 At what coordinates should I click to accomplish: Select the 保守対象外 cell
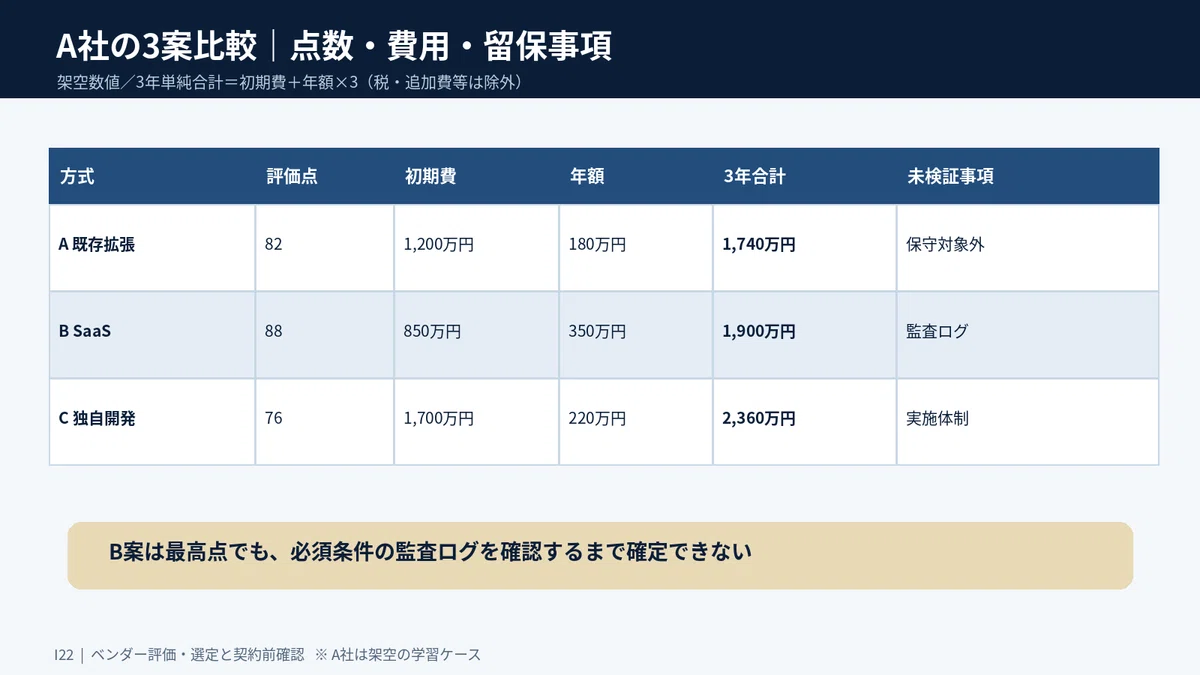coord(1028,248)
